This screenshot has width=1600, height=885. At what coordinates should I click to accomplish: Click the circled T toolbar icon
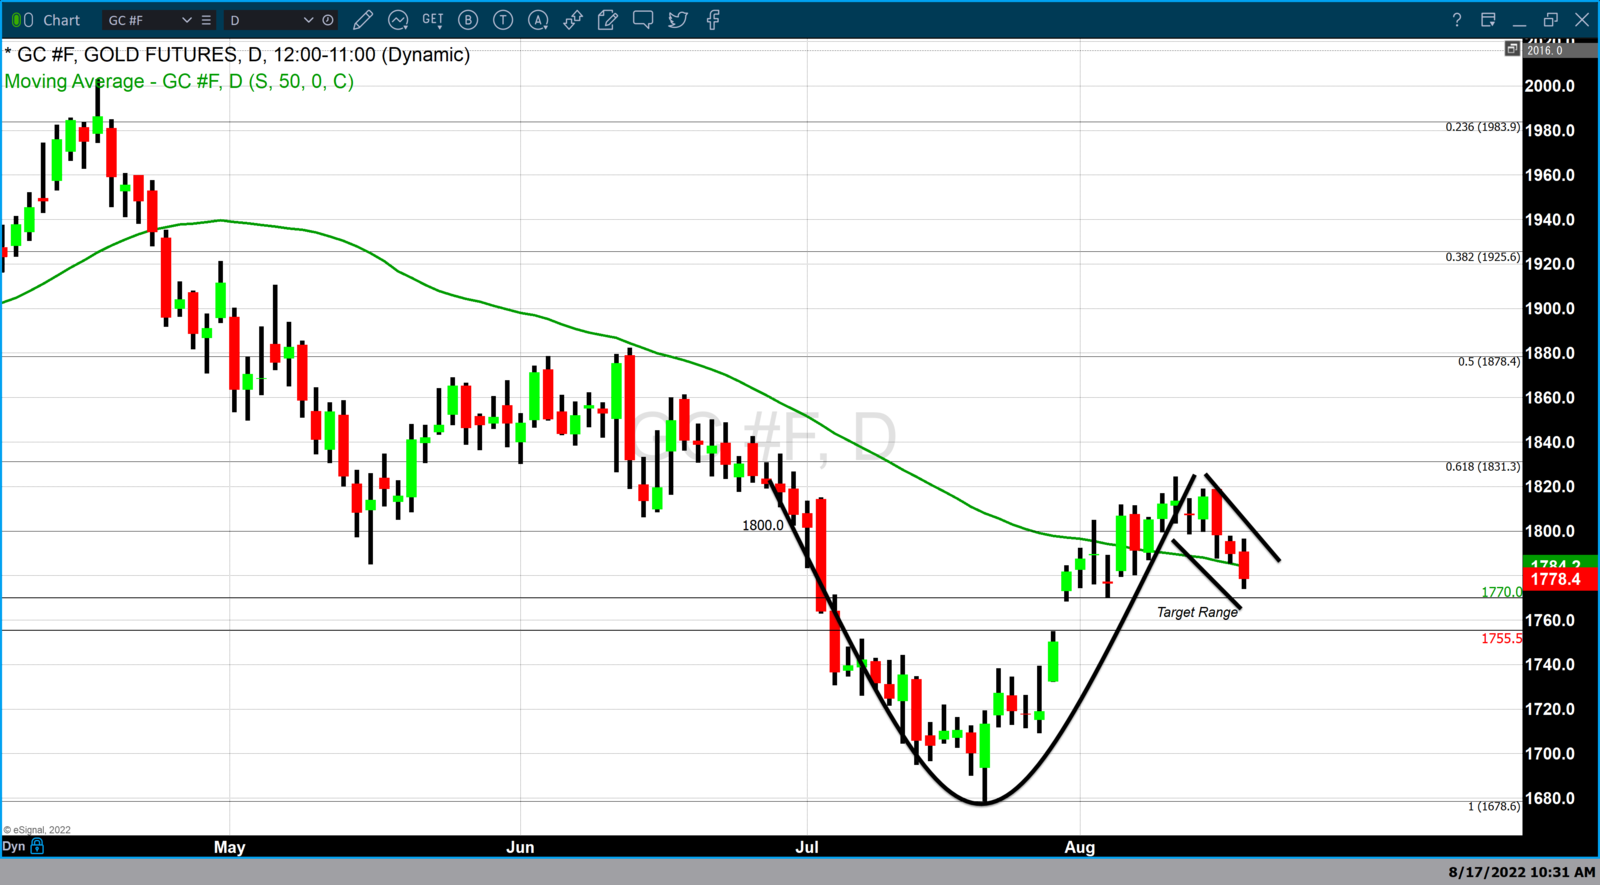coord(503,20)
